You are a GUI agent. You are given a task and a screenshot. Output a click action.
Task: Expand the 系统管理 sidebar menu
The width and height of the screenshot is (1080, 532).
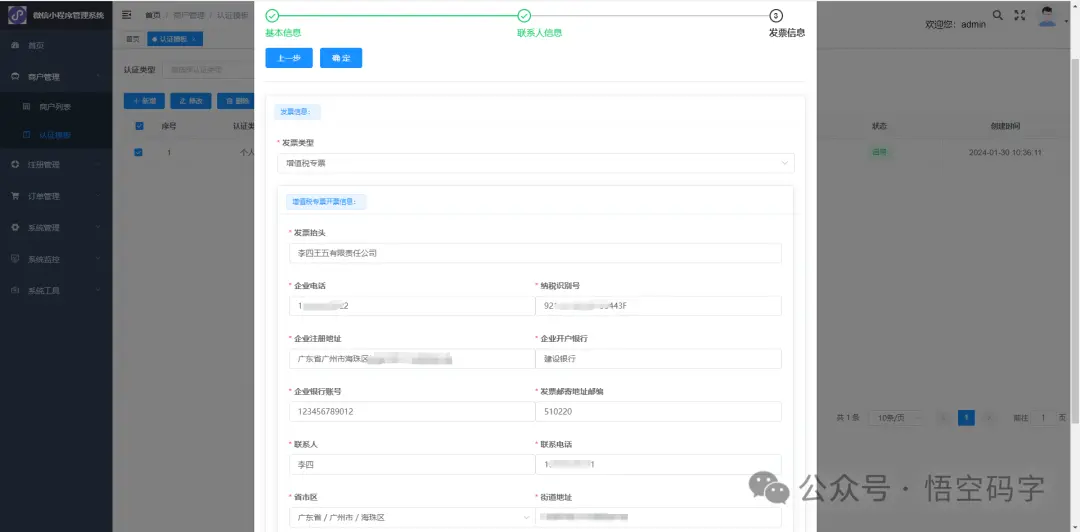pos(56,227)
